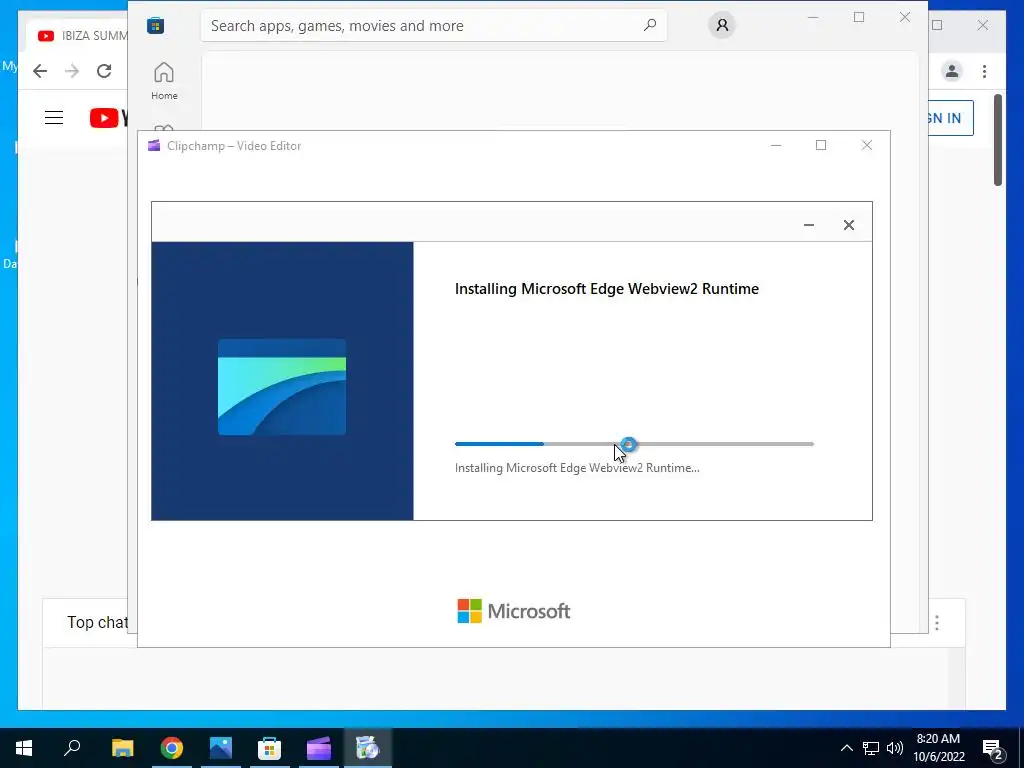
Task: Open File Explorer from taskbar
Action: (122, 748)
